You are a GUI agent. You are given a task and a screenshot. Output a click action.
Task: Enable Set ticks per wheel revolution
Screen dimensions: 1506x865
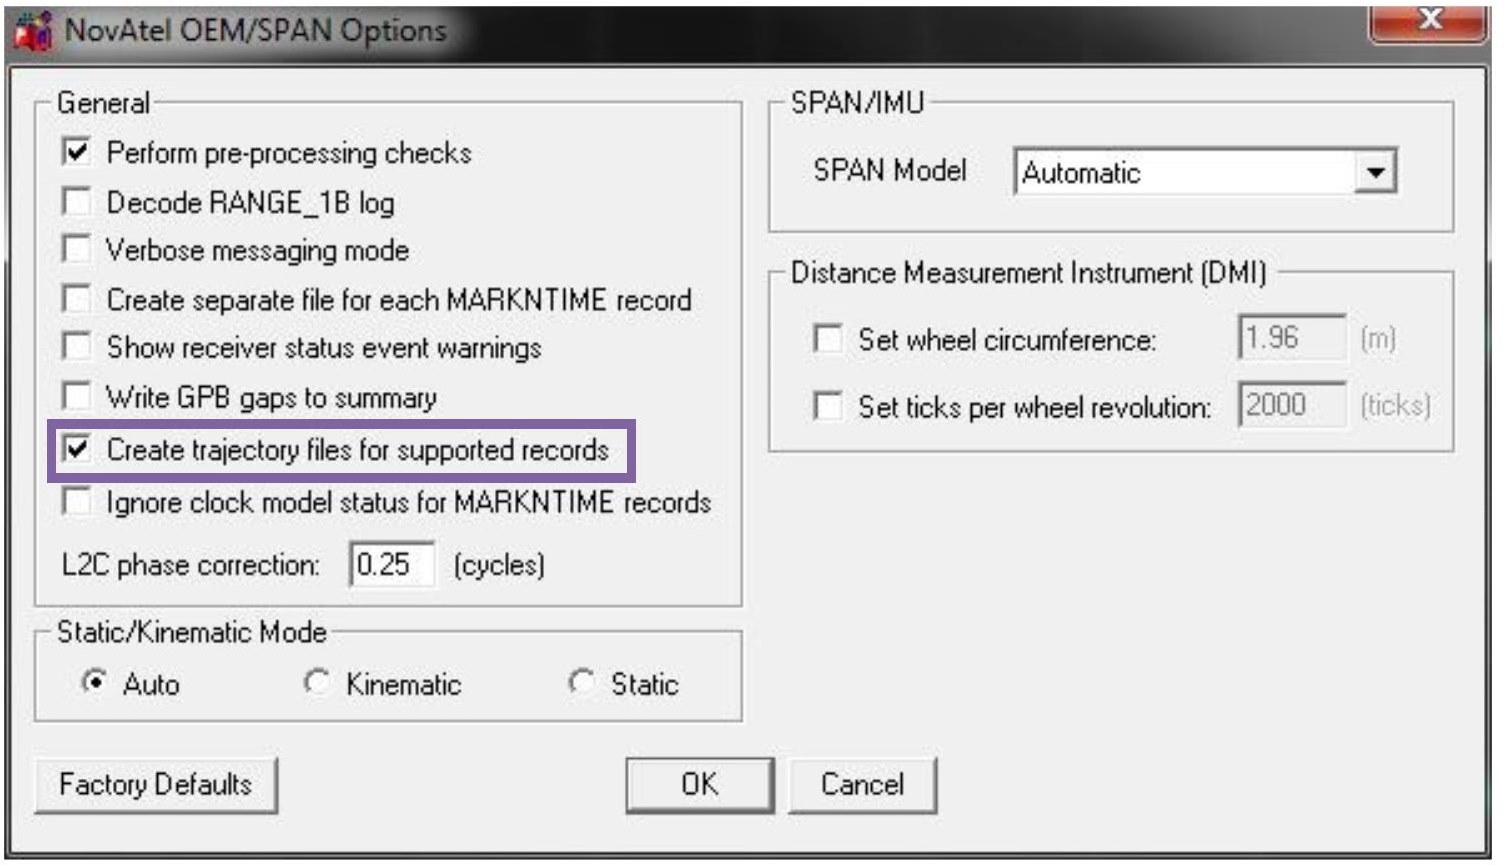(828, 406)
